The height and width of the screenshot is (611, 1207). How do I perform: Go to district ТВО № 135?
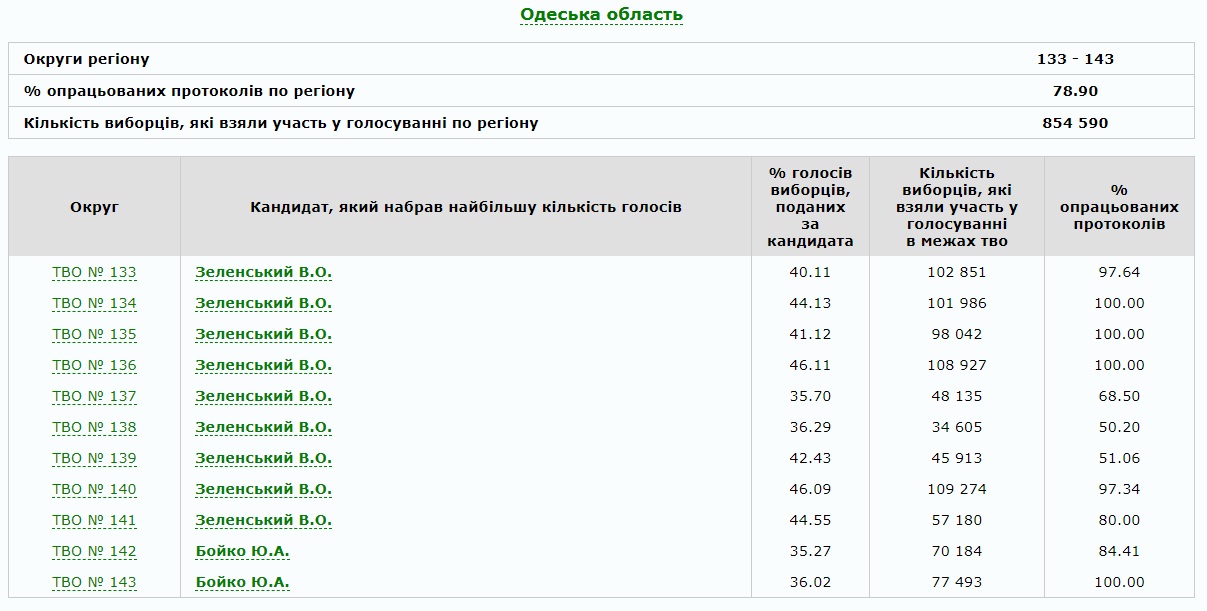point(94,334)
